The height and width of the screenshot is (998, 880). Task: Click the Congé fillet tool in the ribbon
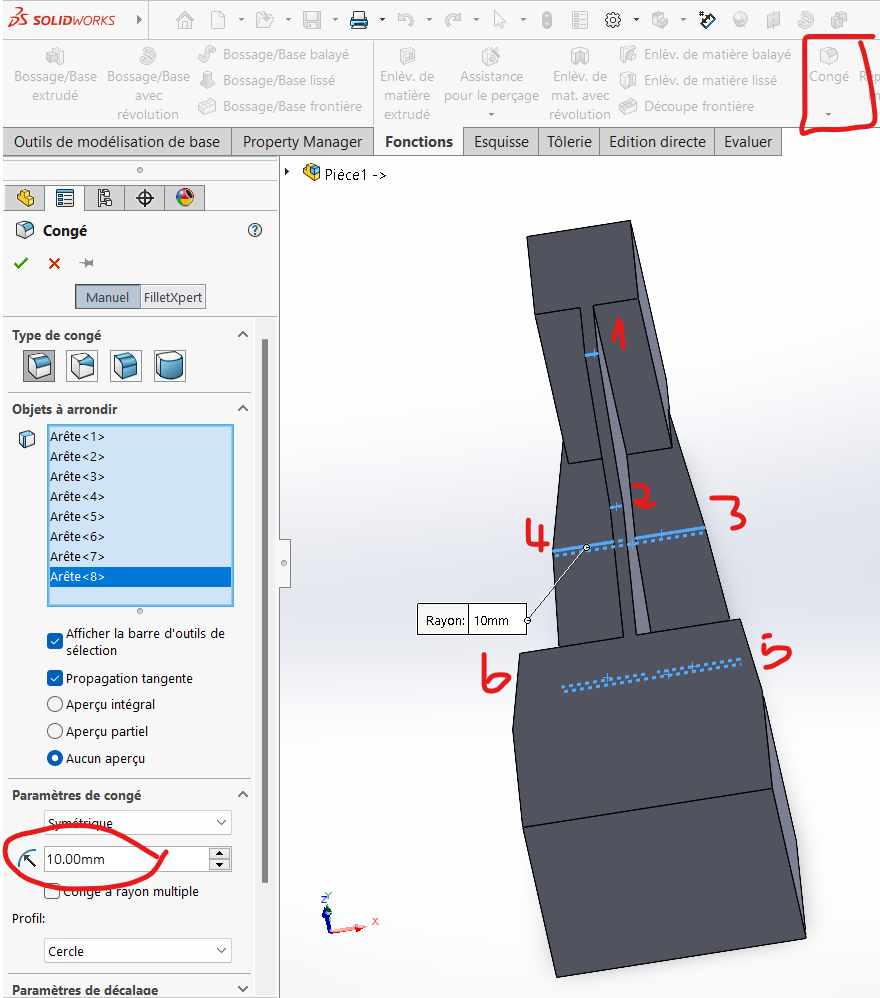[828, 66]
